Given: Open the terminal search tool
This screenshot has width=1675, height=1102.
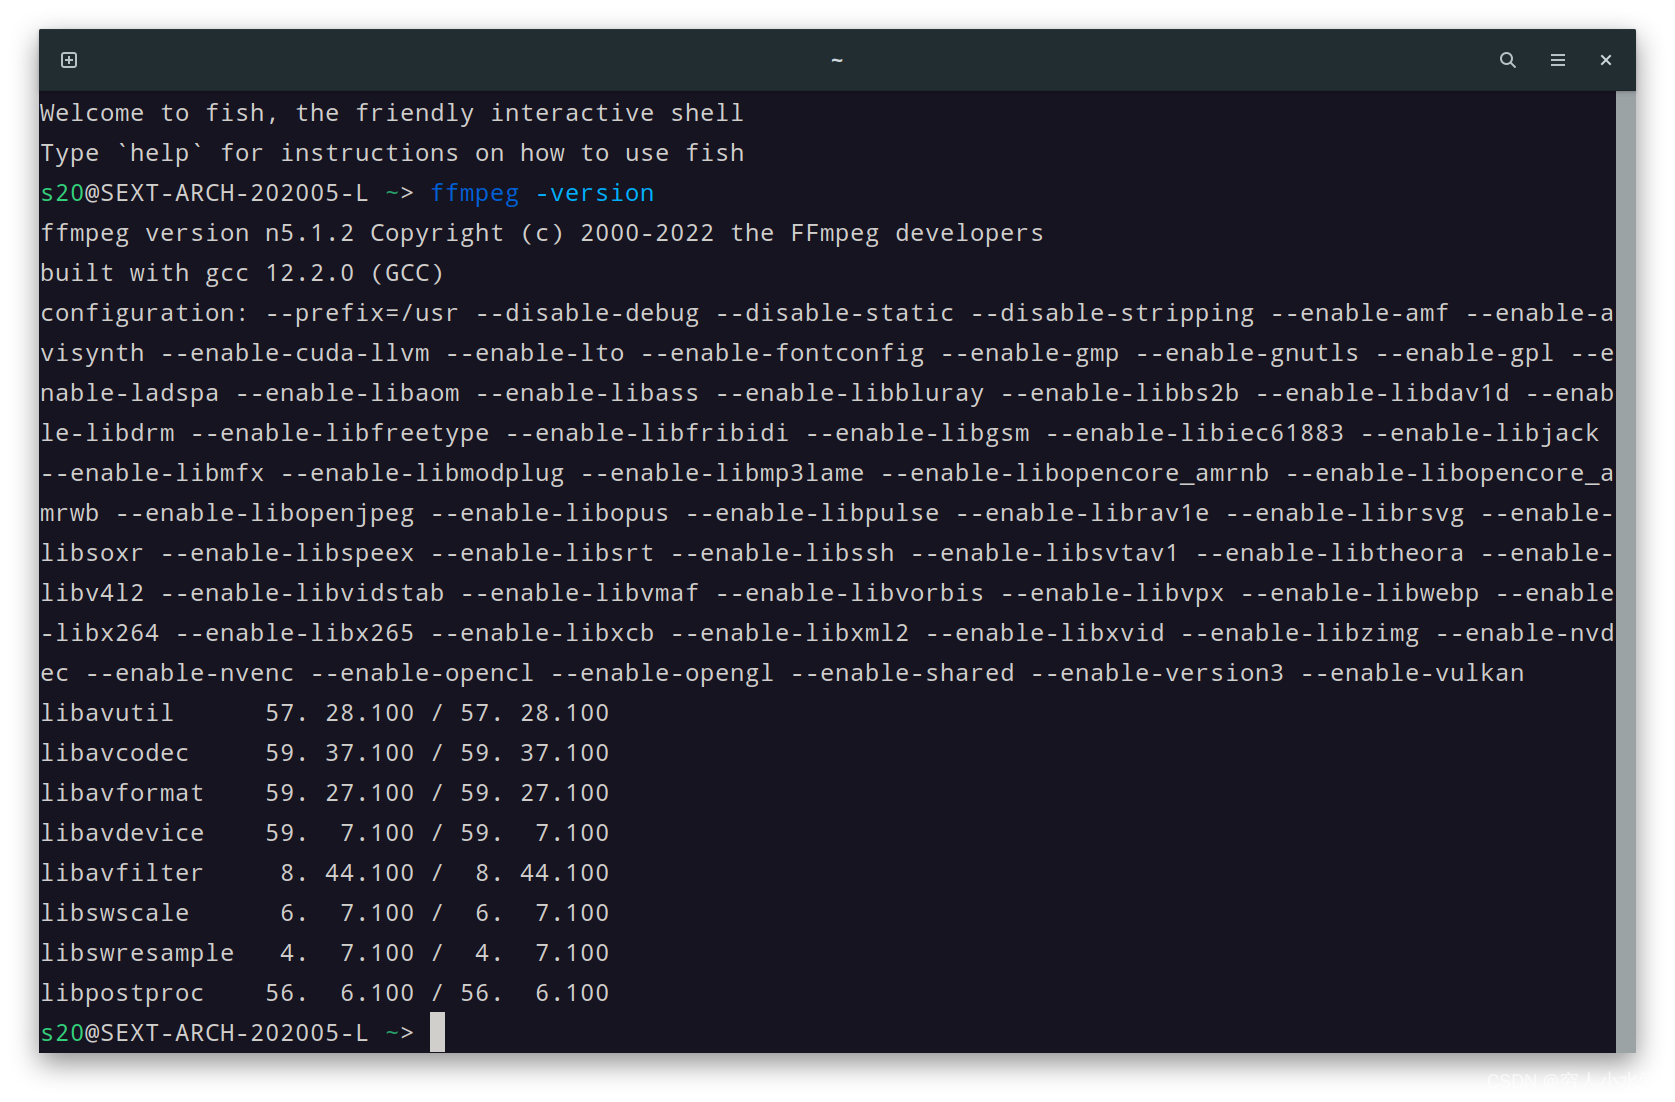Looking at the screenshot, I should pyautogui.click(x=1507, y=60).
